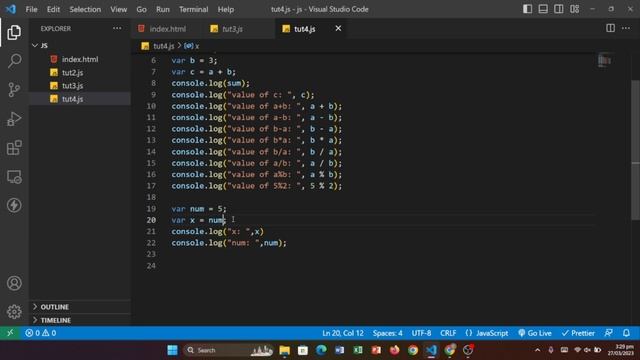Open File Explorer from taskbar
This screenshot has width=640, height=360.
(x=284, y=350)
